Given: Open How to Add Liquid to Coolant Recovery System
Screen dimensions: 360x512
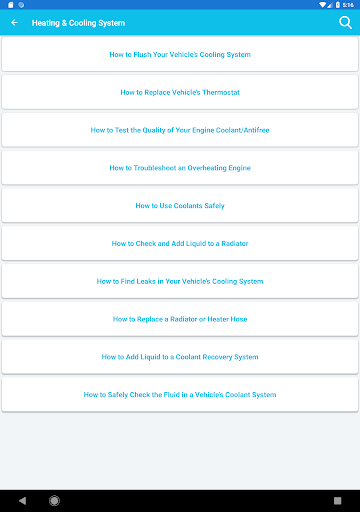Looking at the screenshot, I should [x=180, y=357].
